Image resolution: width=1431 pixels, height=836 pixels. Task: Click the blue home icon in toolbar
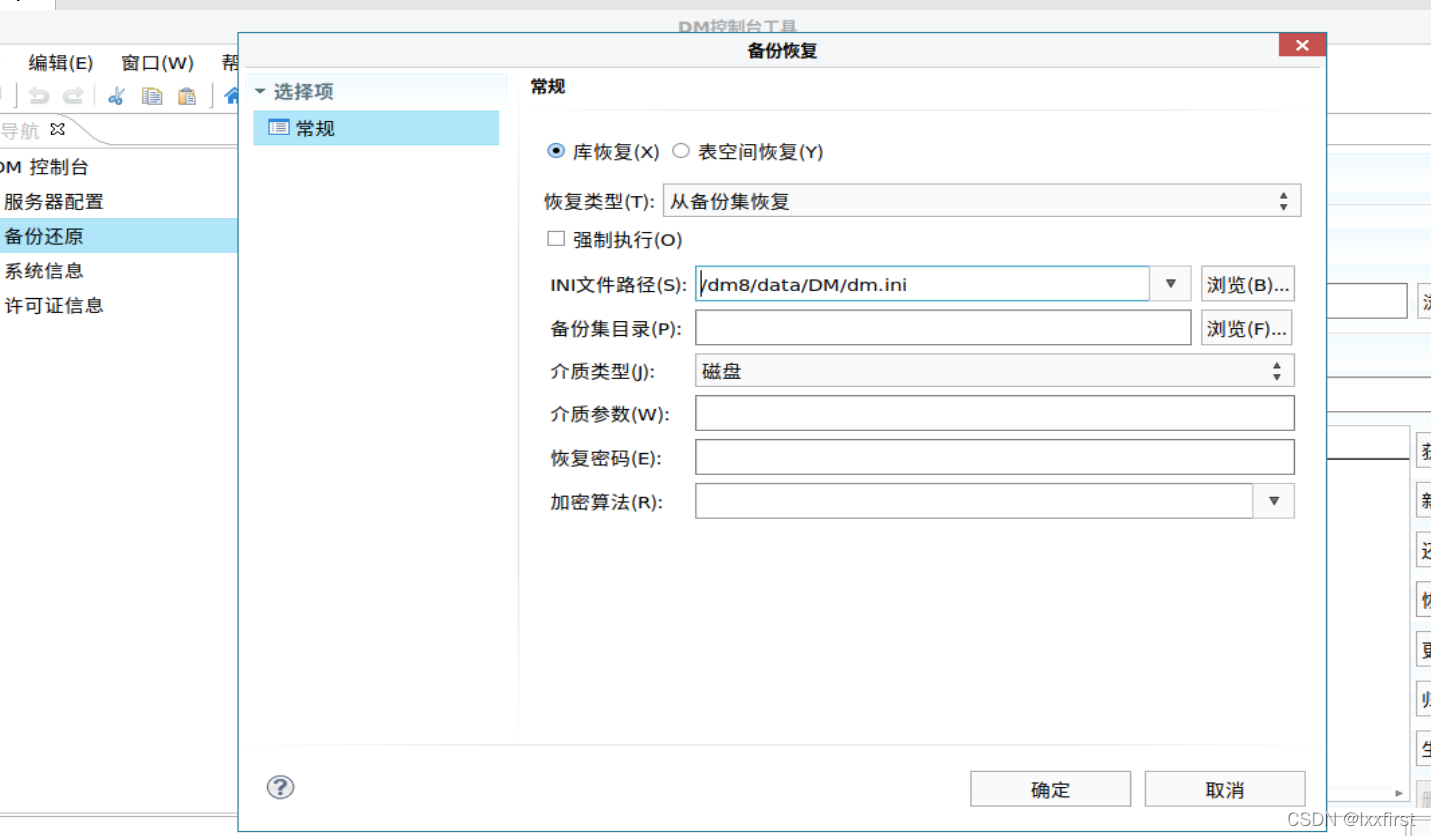(x=231, y=96)
